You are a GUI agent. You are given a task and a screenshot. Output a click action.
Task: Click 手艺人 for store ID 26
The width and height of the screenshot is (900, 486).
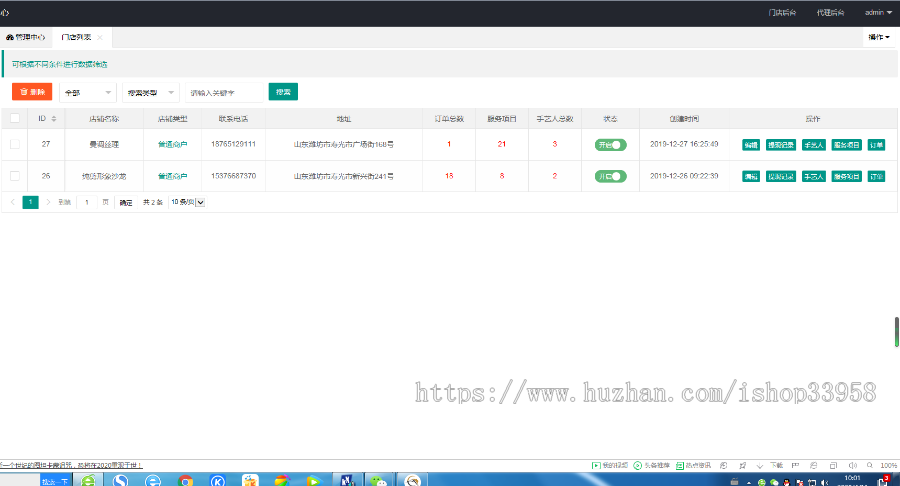coord(813,176)
